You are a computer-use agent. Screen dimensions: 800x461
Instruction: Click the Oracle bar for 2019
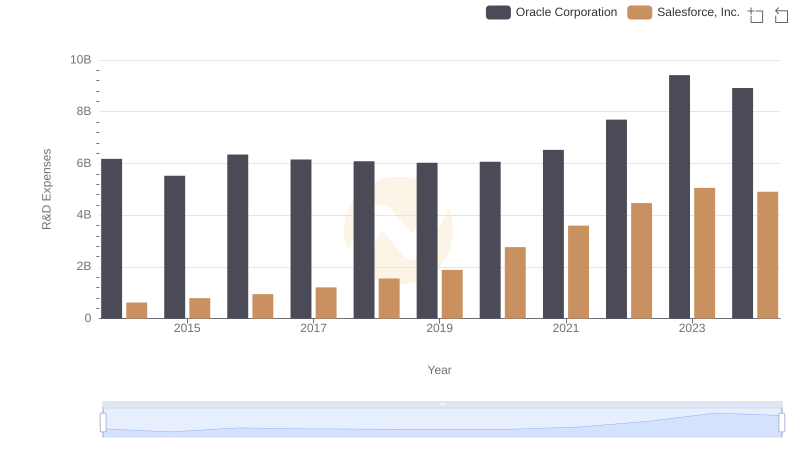click(x=427, y=241)
